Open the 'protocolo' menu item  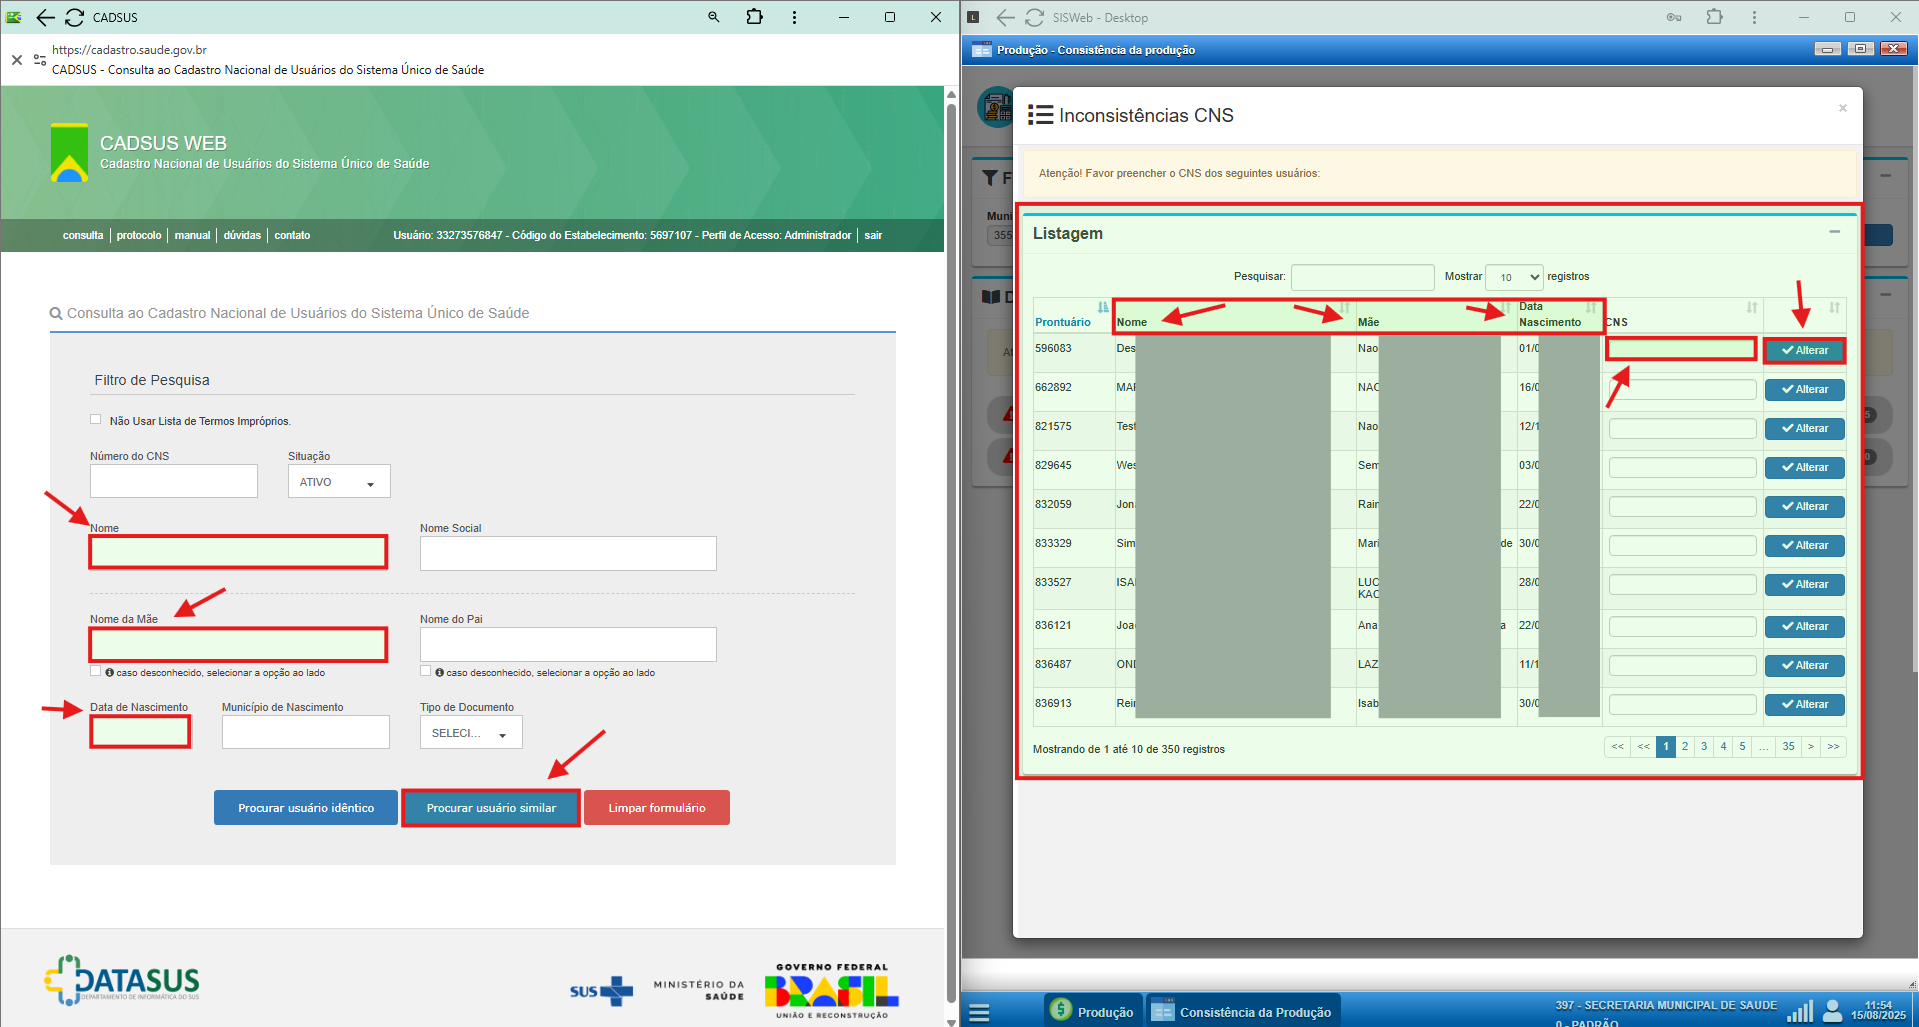pos(139,235)
